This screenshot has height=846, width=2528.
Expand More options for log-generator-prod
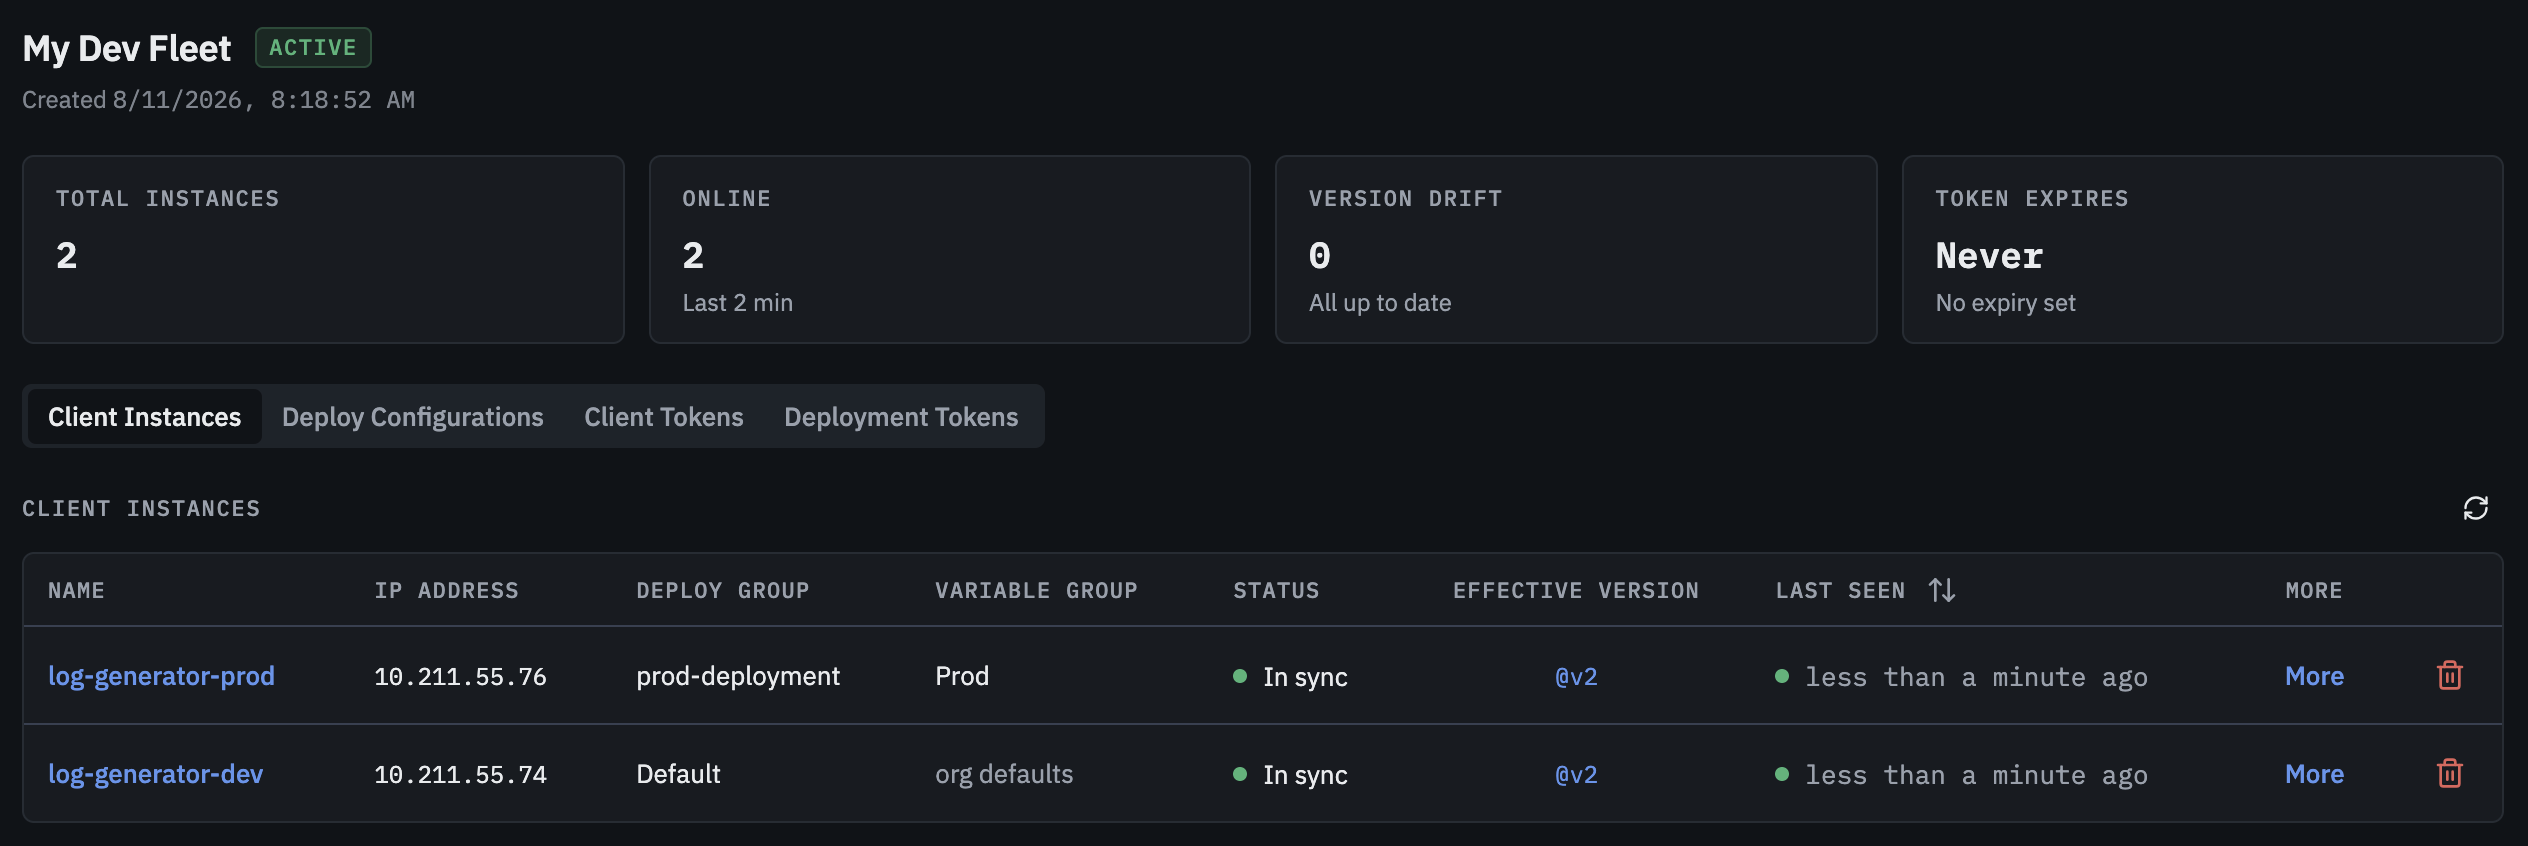(x=2314, y=676)
